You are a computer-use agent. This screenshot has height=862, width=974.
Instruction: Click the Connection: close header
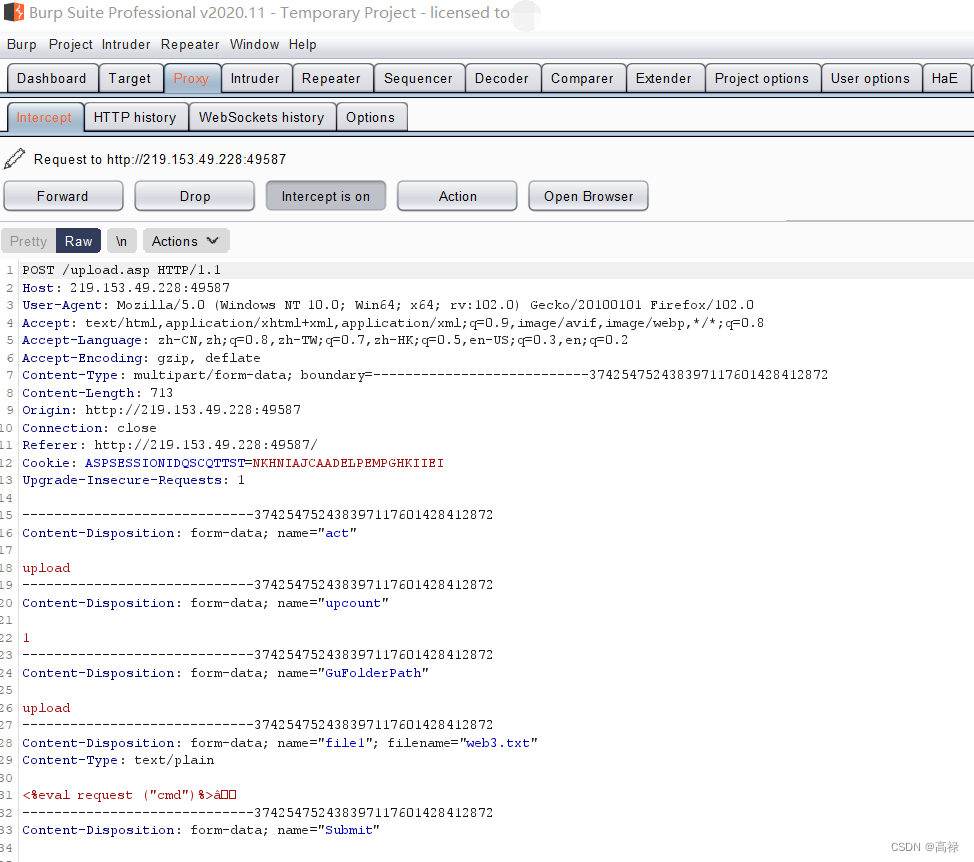(x=89, y=428)
